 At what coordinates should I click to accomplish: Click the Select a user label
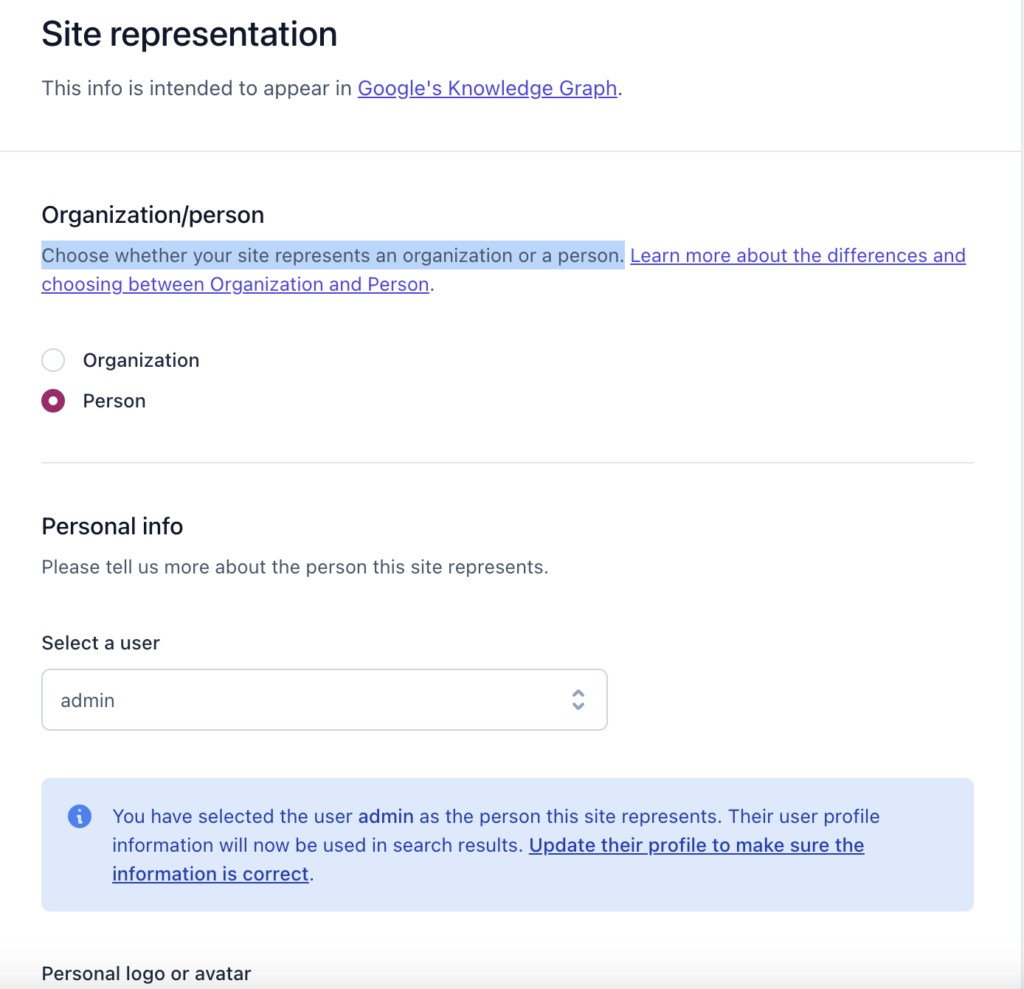tap(101, 643)
